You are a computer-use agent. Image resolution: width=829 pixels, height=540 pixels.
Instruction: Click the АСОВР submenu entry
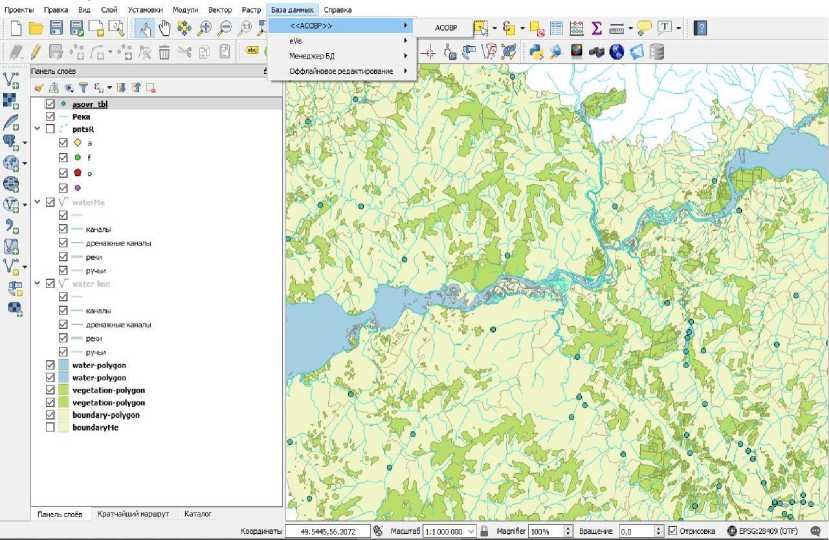(x=445, y=28)
